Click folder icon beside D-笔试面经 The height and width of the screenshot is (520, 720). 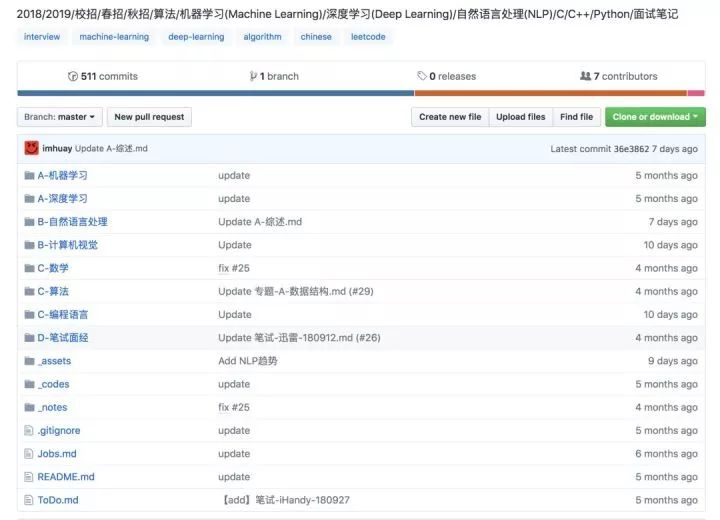pos(29,338)
